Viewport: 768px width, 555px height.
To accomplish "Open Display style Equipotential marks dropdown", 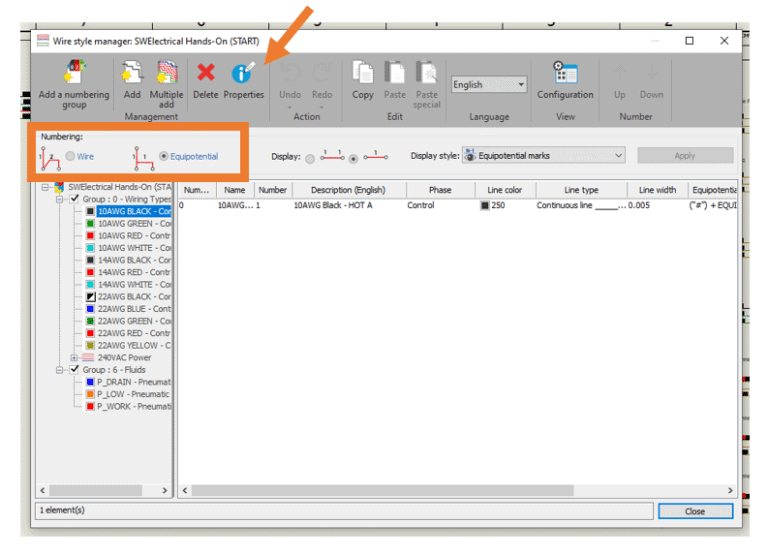I will 544,155.
